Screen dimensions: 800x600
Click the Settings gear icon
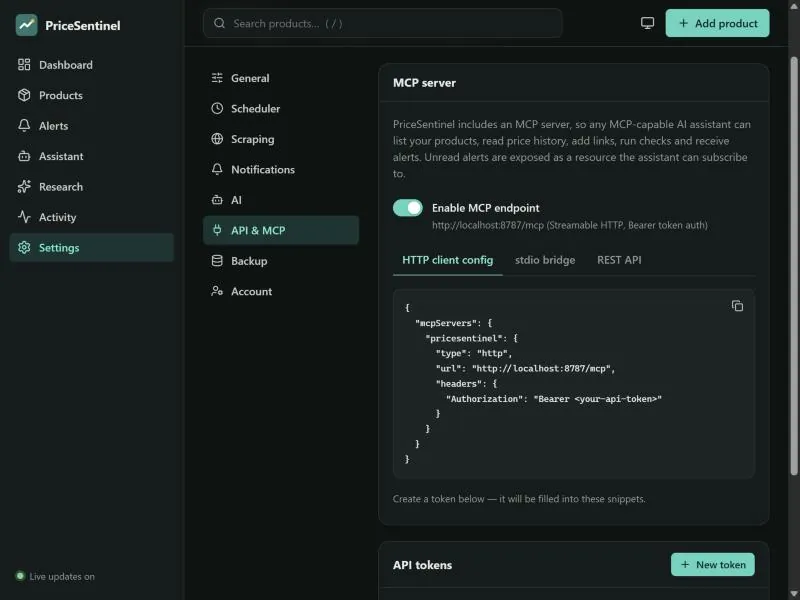coord(24,247)
